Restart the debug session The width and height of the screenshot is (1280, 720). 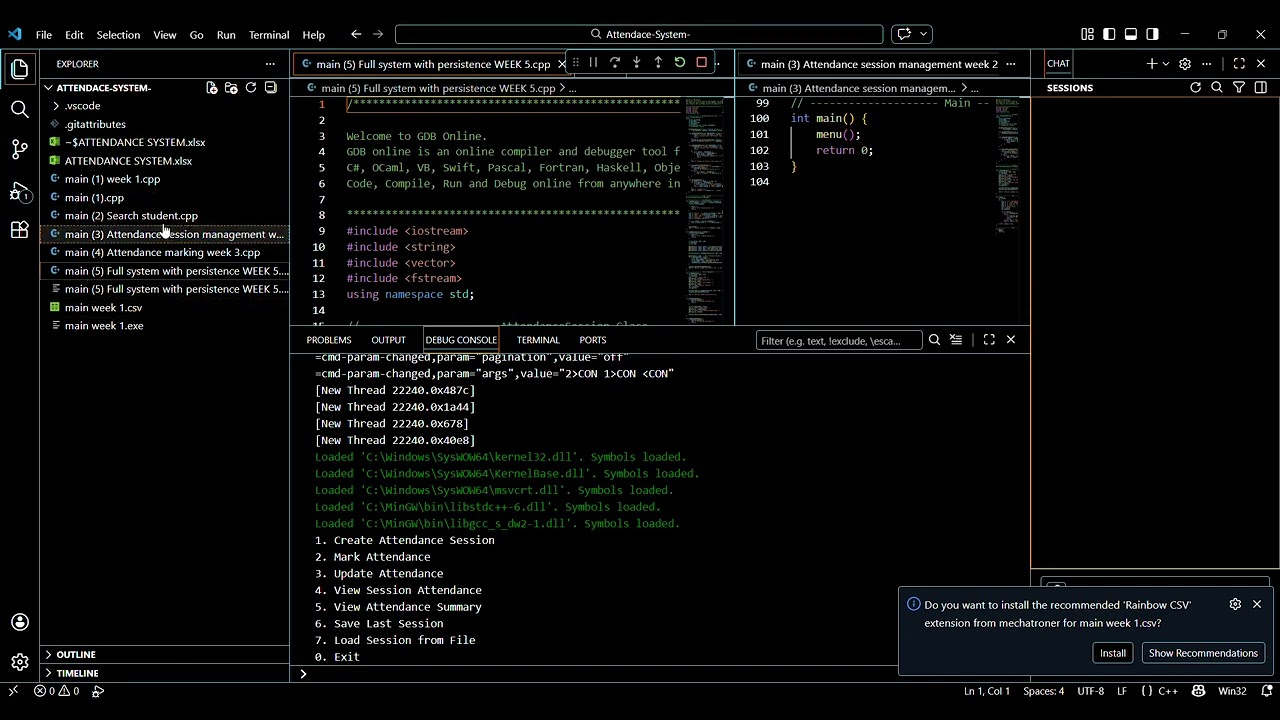[x=680, y=62]
